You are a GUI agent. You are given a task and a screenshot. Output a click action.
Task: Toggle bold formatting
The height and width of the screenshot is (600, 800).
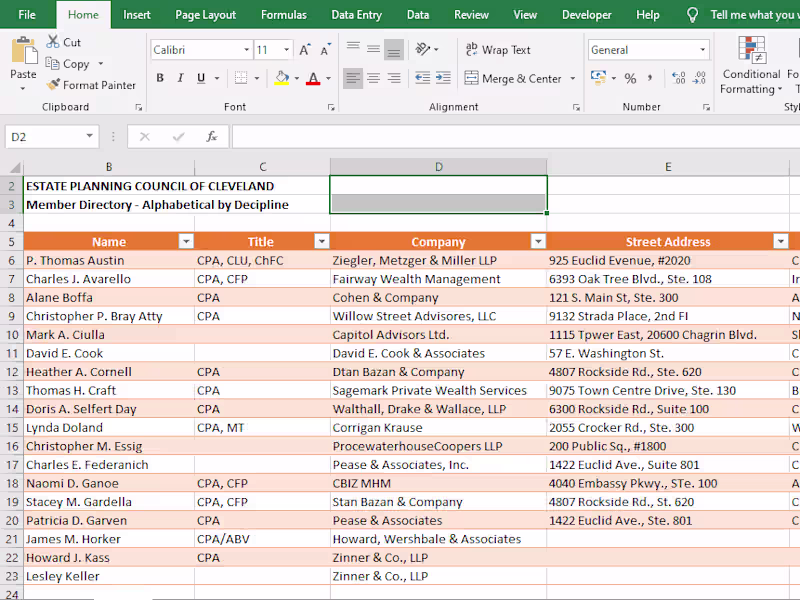(159, 77)
